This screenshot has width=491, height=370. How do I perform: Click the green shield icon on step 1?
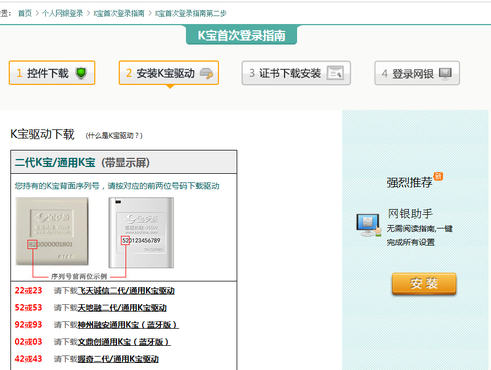81,73
